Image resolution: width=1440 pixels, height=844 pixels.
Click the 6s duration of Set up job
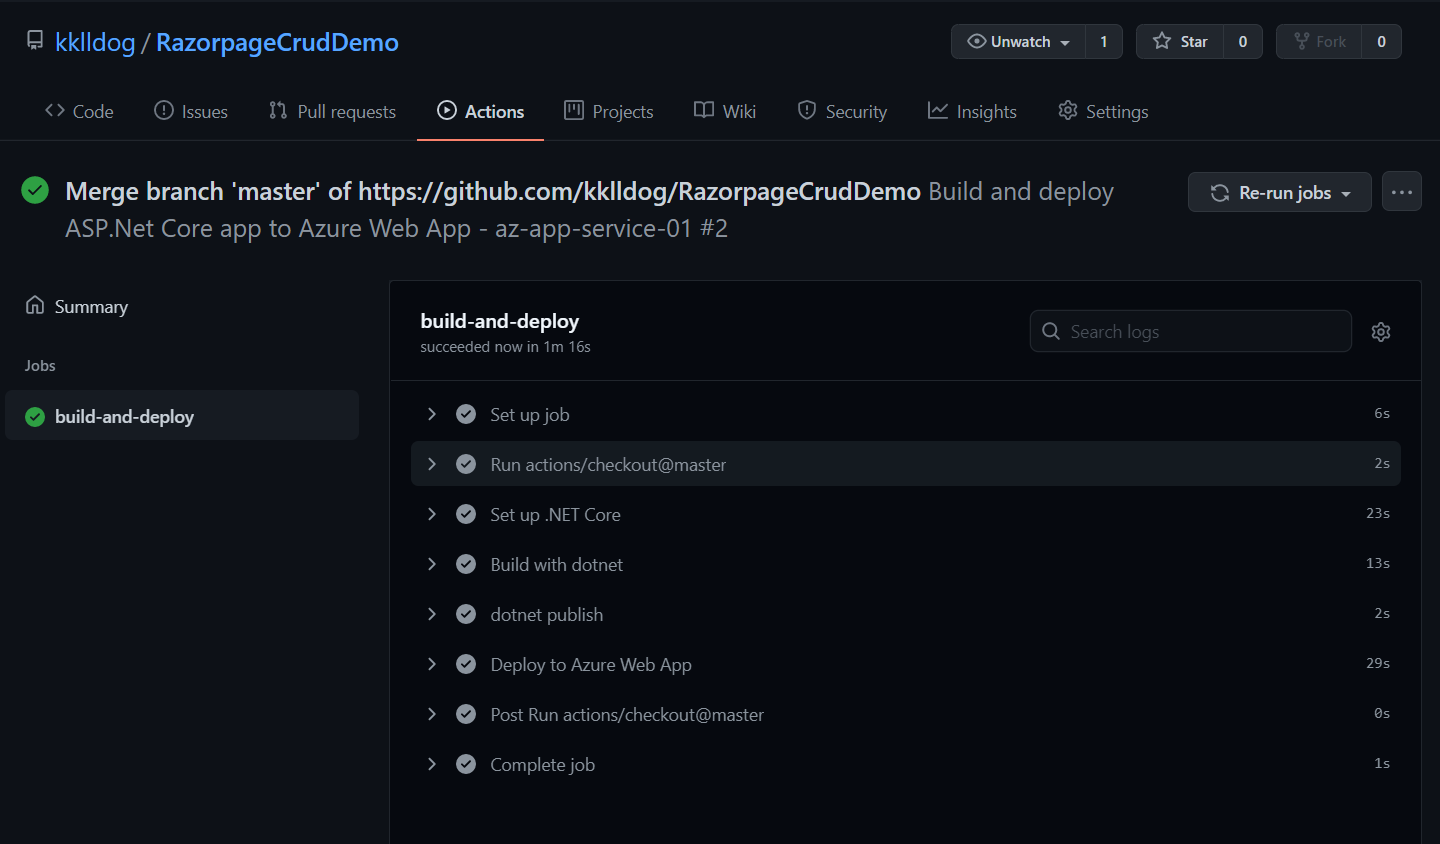(x=1382, y=413)
